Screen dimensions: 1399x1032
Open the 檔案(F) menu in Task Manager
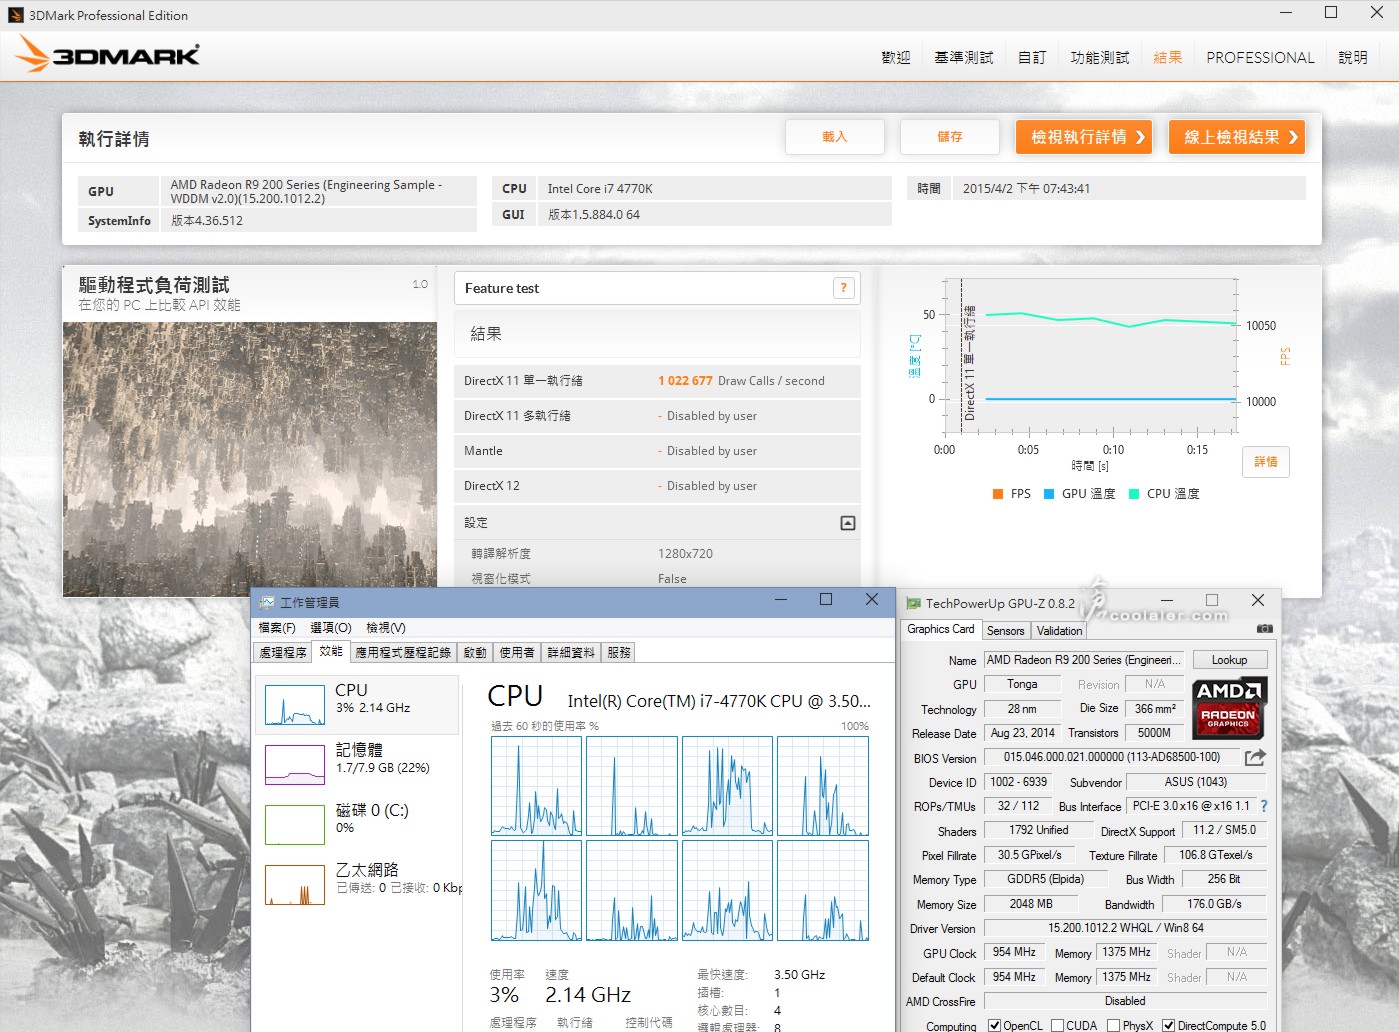click(277, 627)
